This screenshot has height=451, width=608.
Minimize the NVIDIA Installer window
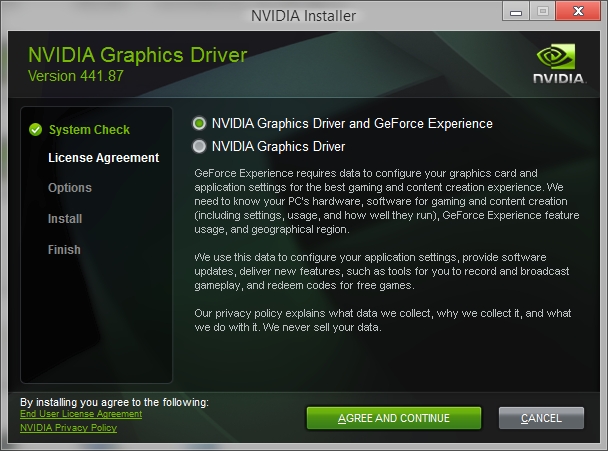click(x=516, y=11)
